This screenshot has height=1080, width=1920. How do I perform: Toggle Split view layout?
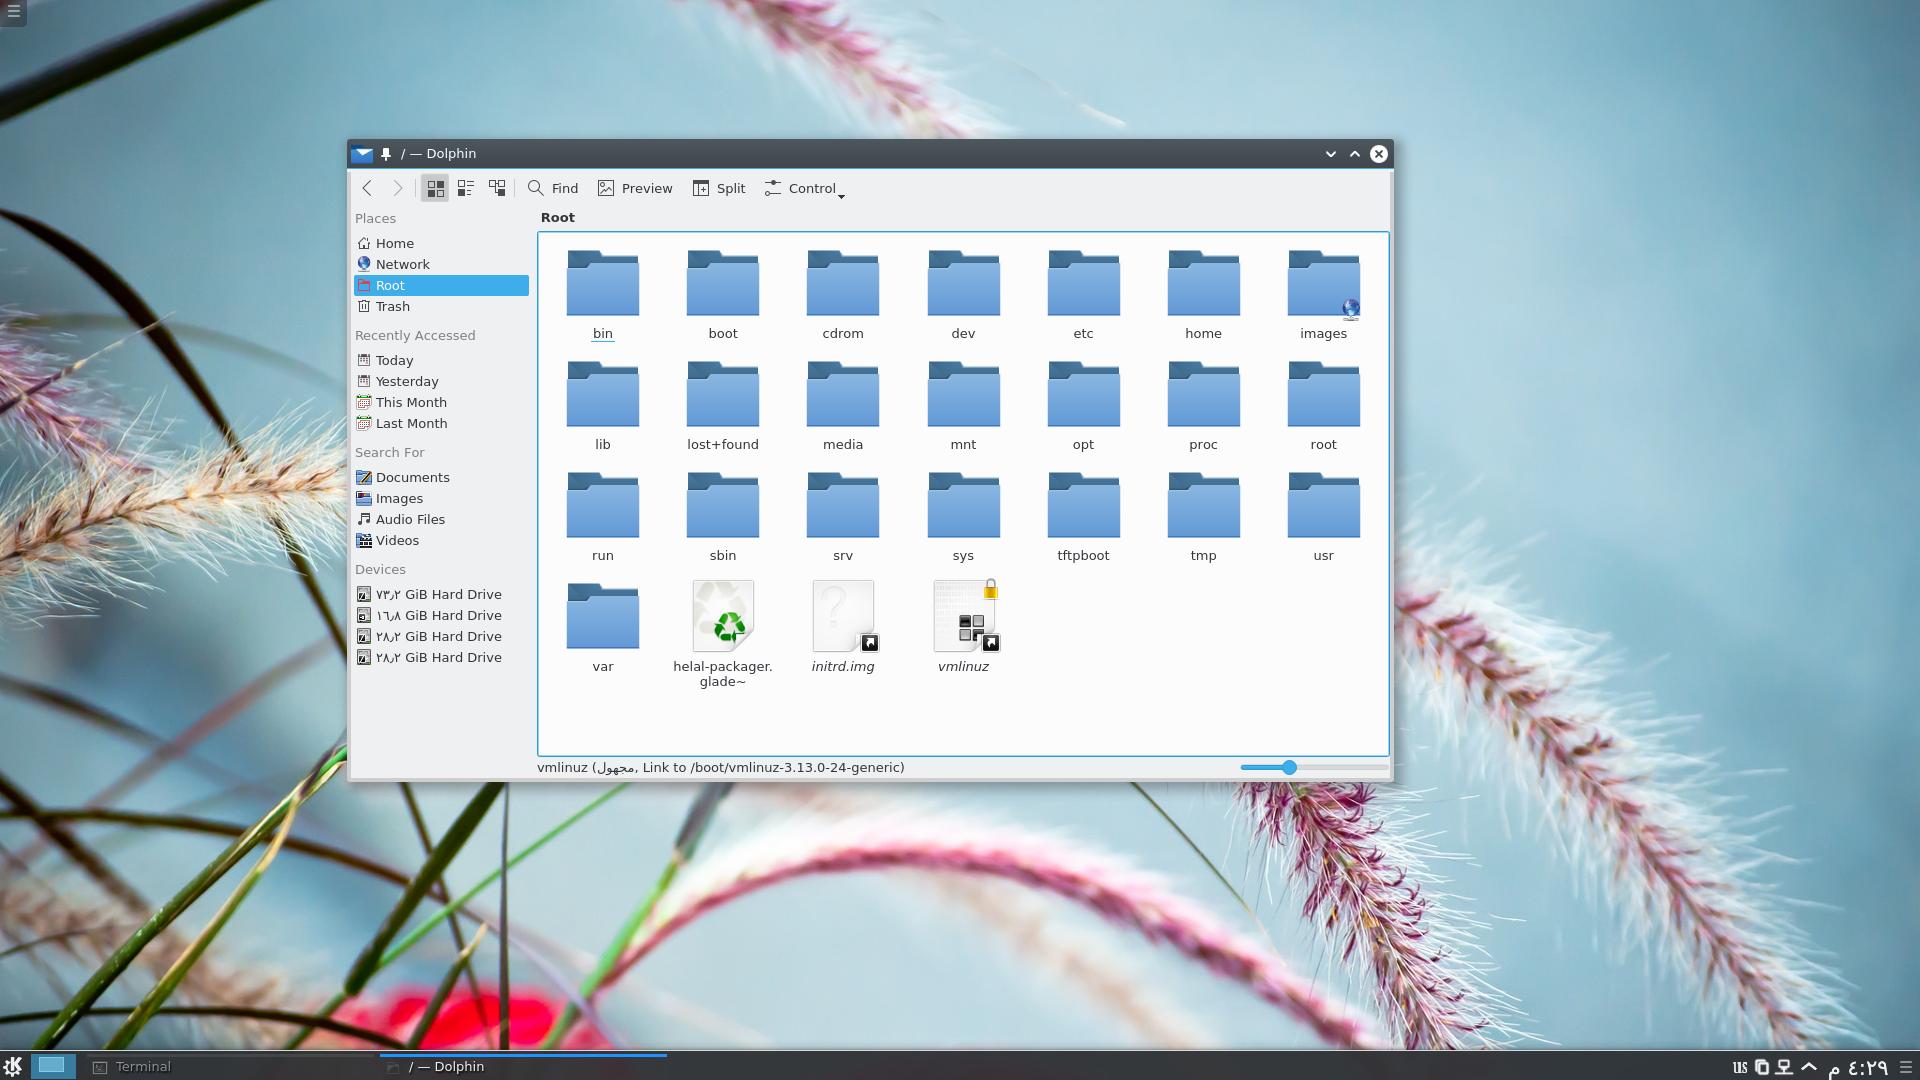click(718, 188)
